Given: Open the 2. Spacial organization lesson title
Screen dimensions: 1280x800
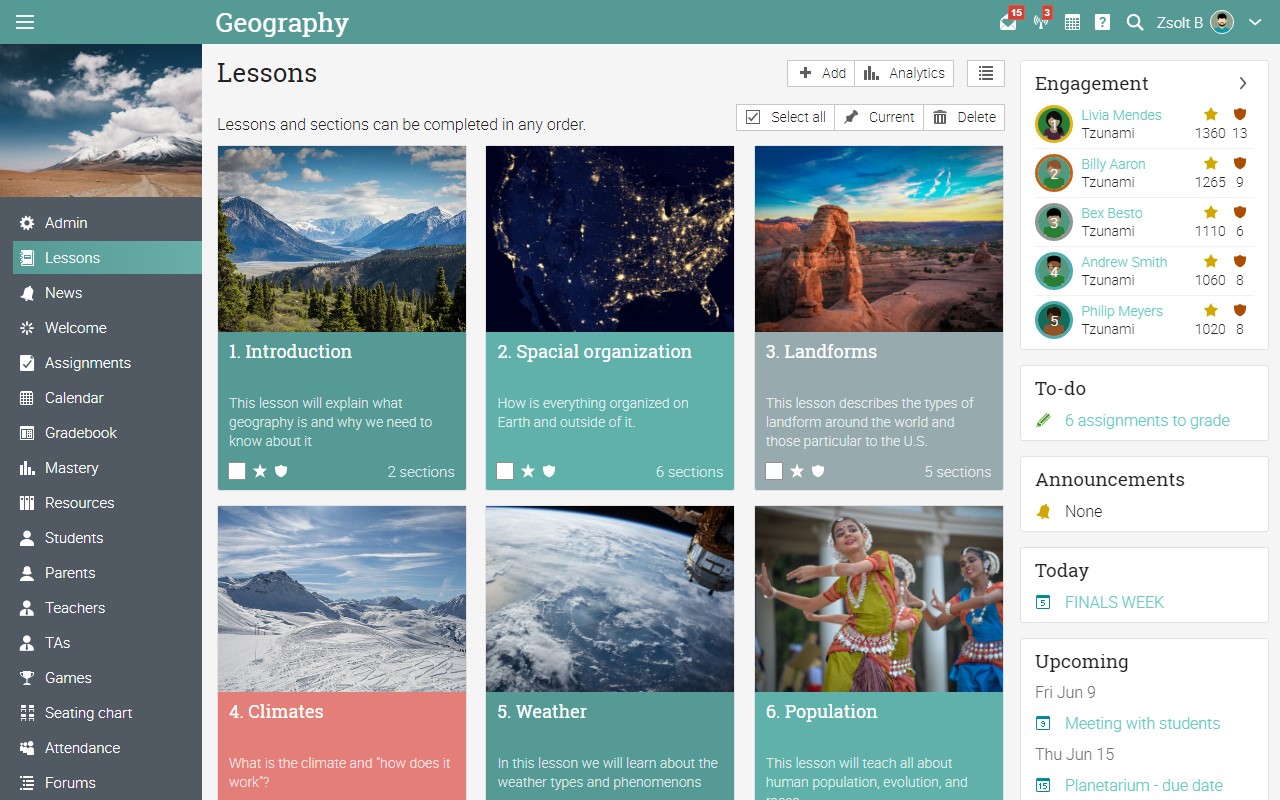Looking at the screenshot, I should pyautogui.click(x=594, y=352).
